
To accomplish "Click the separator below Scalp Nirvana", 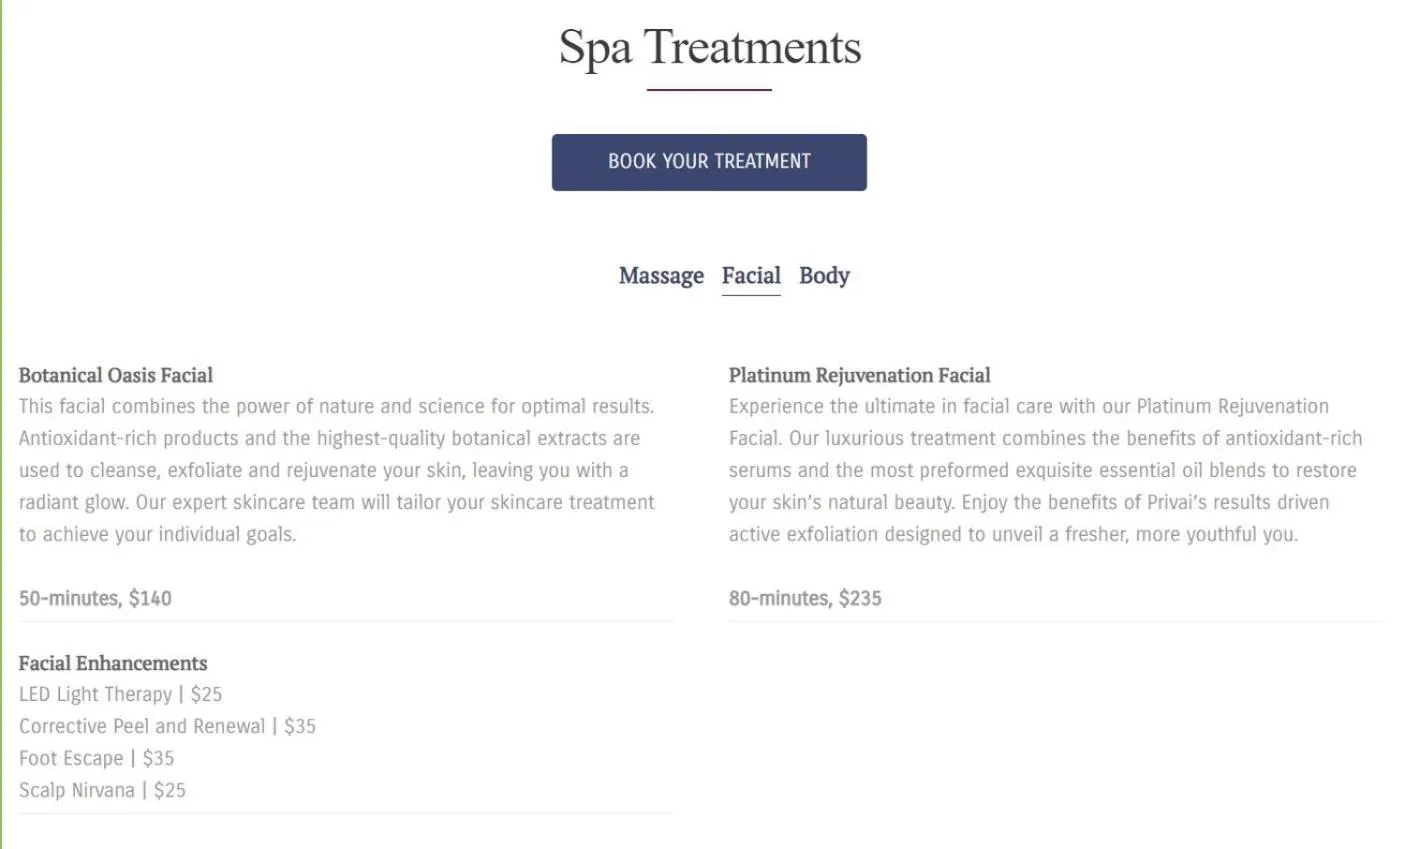I will (x=347, y=812).
